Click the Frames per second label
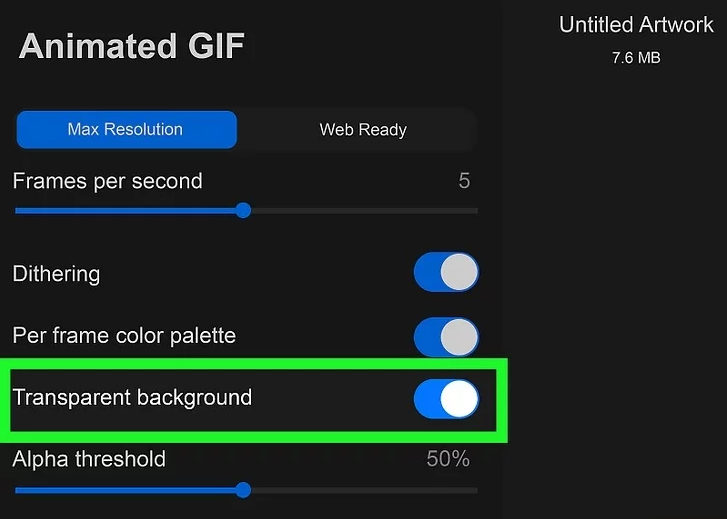The image size is (727, 519). 107,181
